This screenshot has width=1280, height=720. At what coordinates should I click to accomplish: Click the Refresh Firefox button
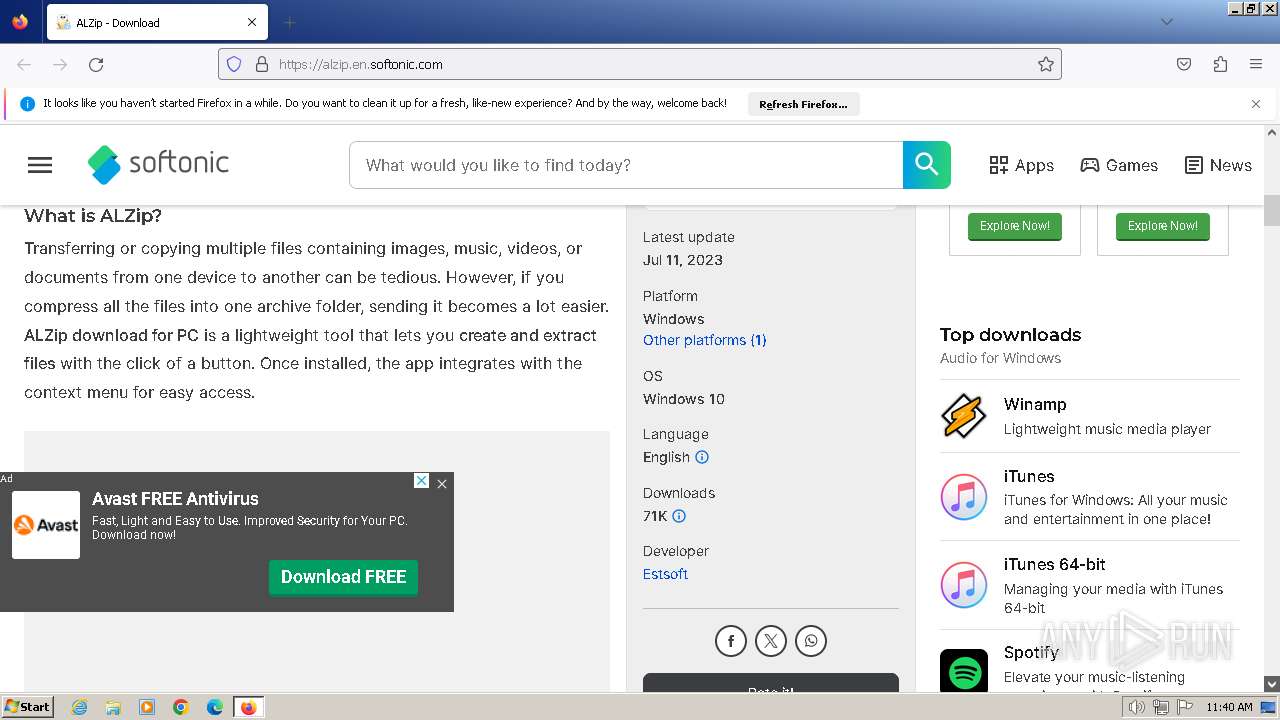803,104
